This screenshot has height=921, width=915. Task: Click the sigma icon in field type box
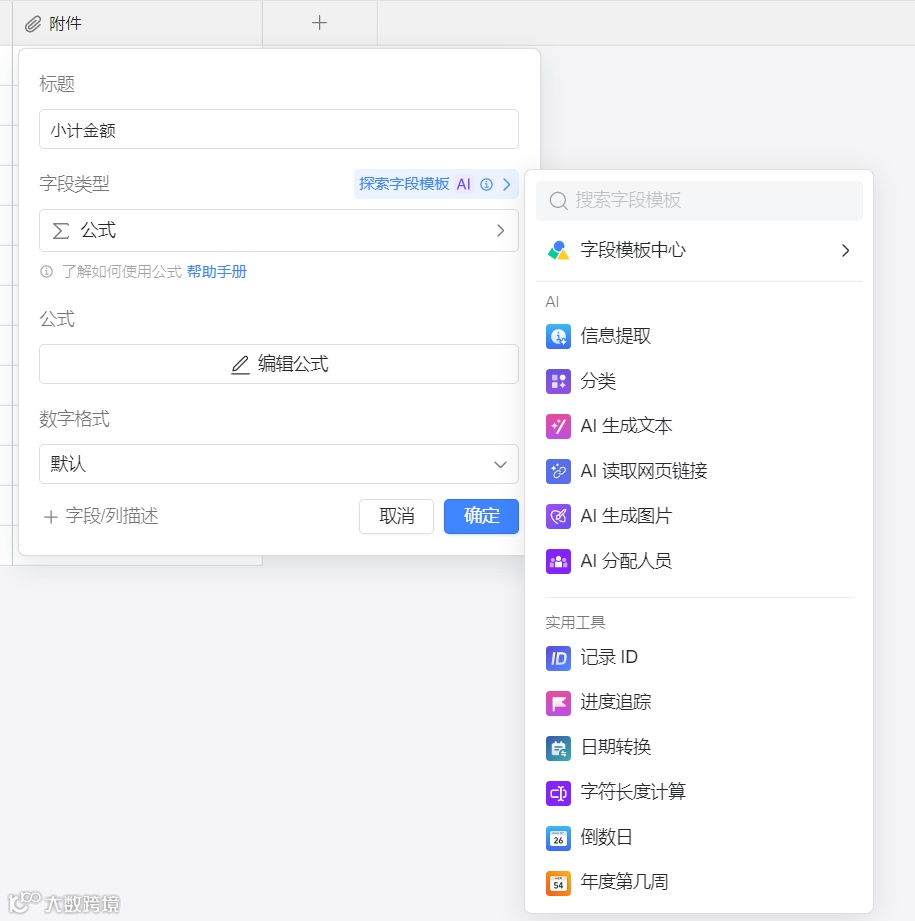coord(60,231)
